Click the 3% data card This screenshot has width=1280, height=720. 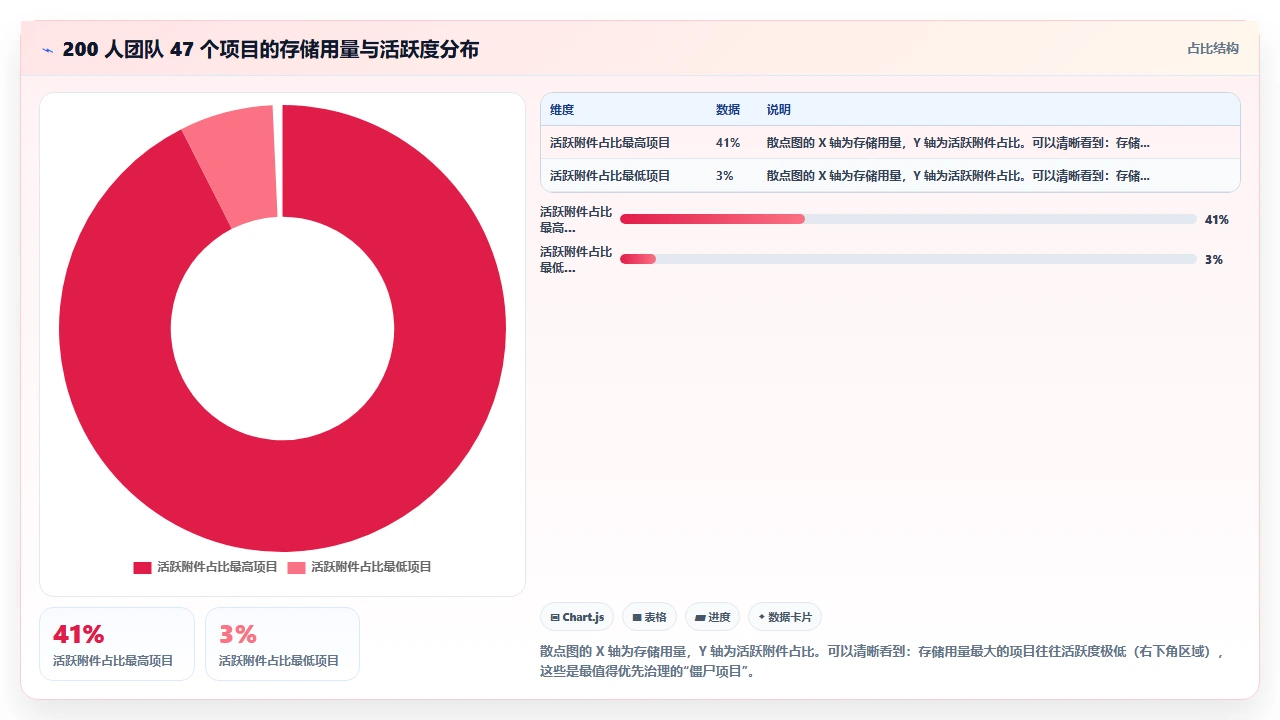click(x=282, y=644)
